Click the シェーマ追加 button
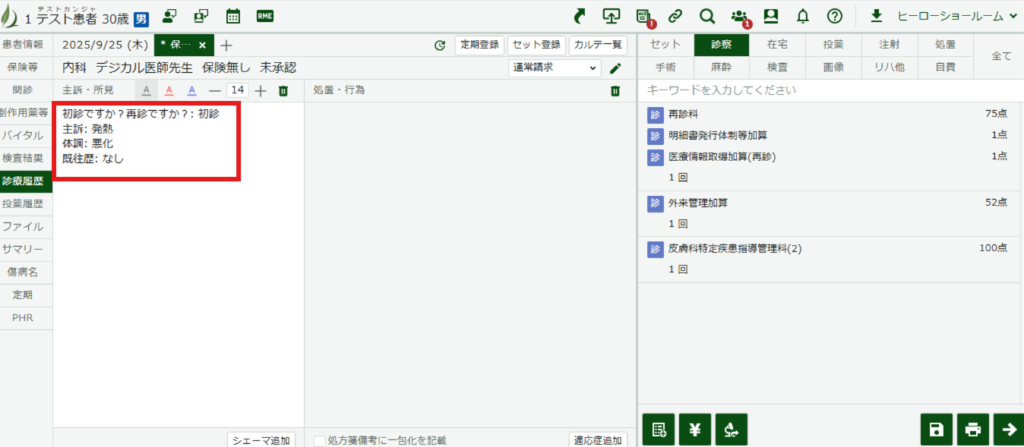The image size is (1024, 447). tap(261, 440)
